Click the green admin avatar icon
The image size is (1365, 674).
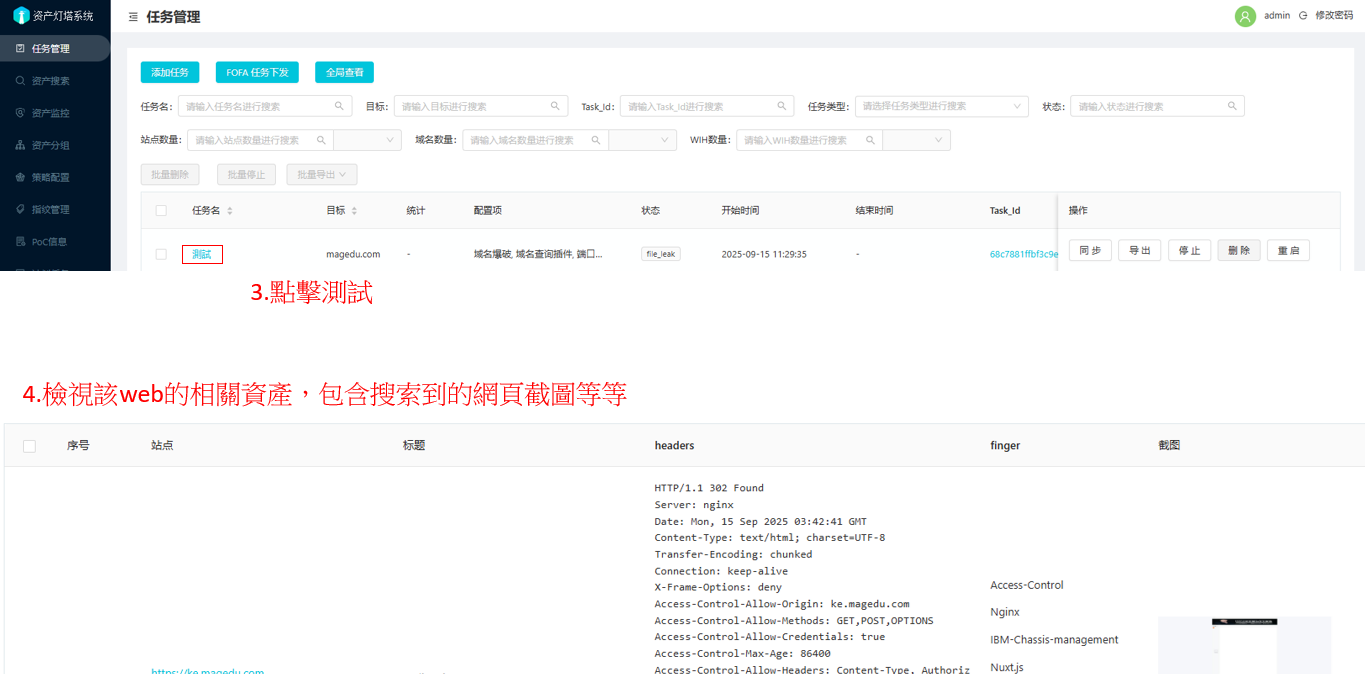(1245, 16)
